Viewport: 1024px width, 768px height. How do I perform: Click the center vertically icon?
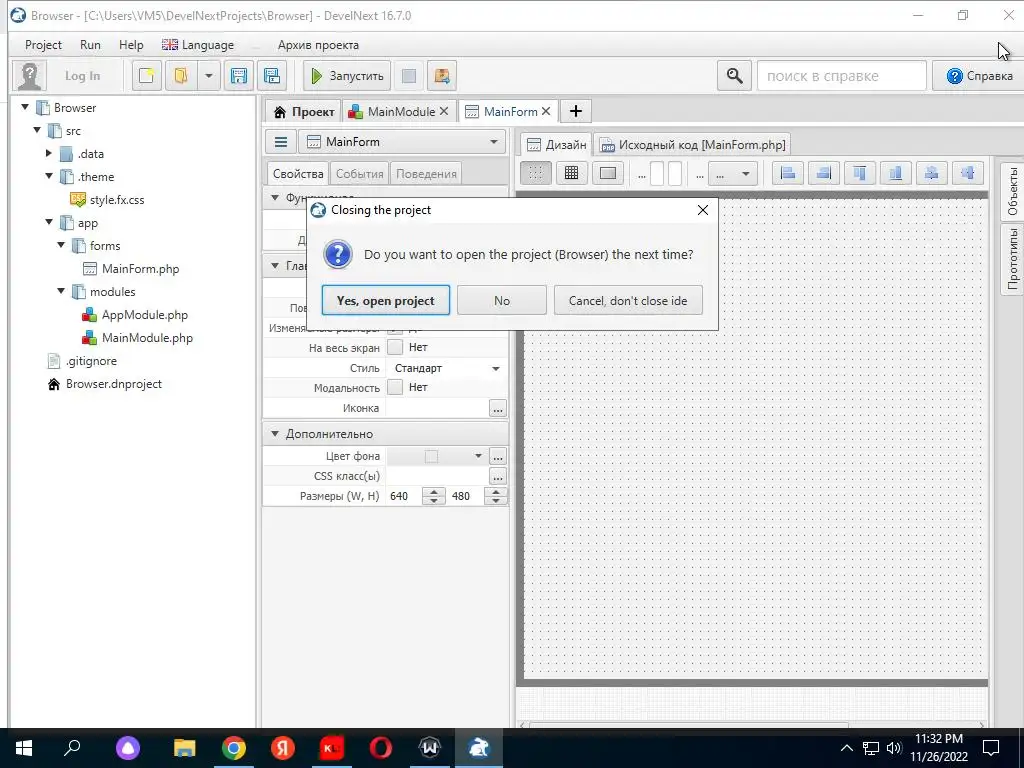pyautogui.click(x=967, y=173)
